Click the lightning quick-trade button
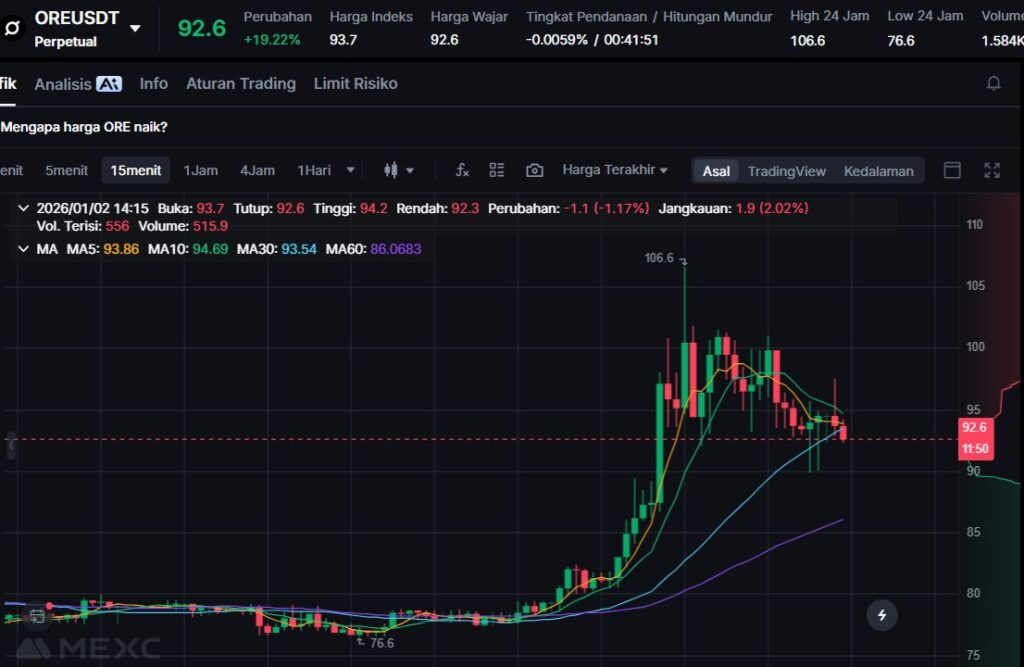 (x=881, y=615)
